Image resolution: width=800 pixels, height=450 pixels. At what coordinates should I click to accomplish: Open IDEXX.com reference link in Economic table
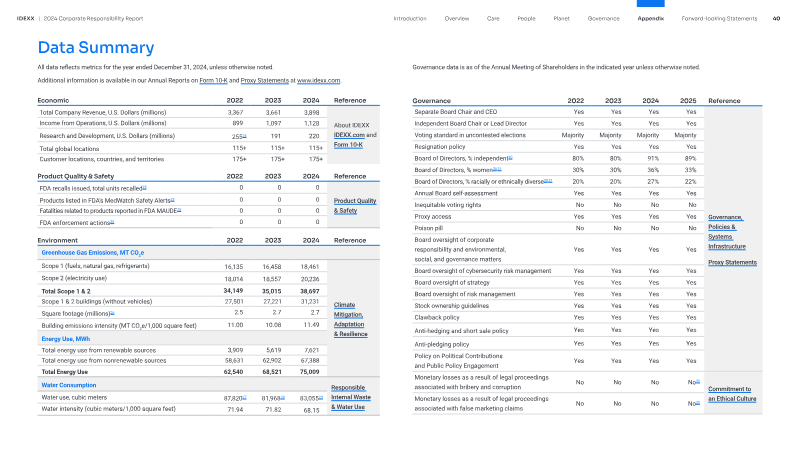tap(347, 134)
